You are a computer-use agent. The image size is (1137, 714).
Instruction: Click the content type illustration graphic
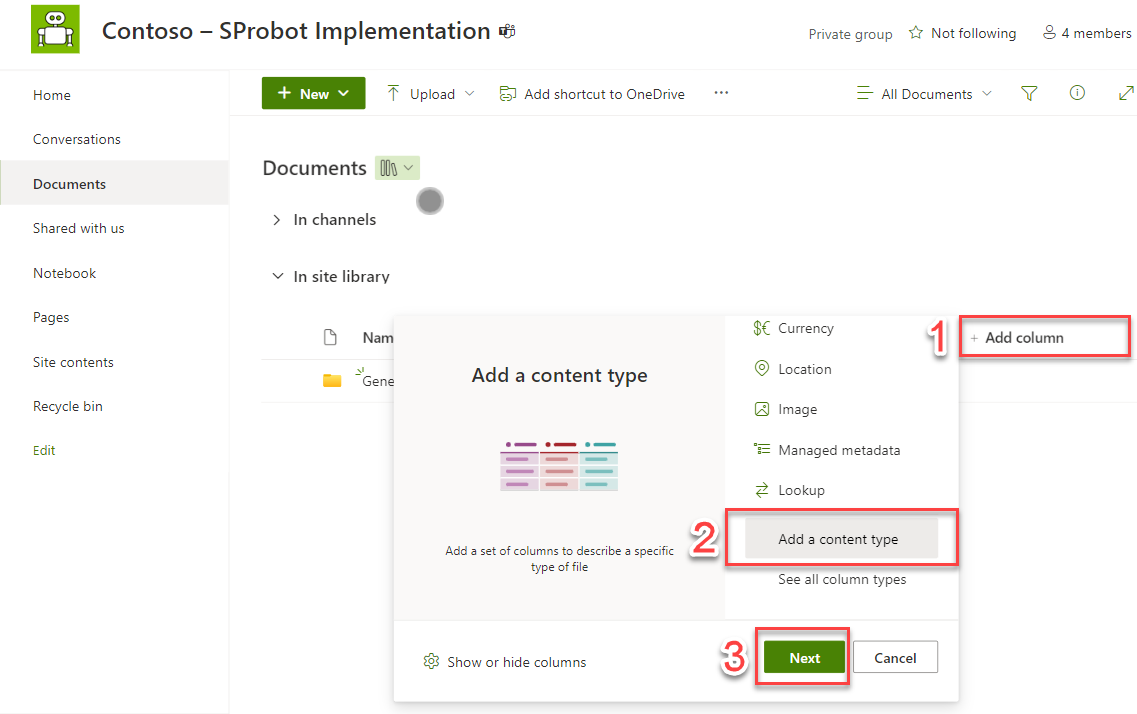(x=559, y=466)
